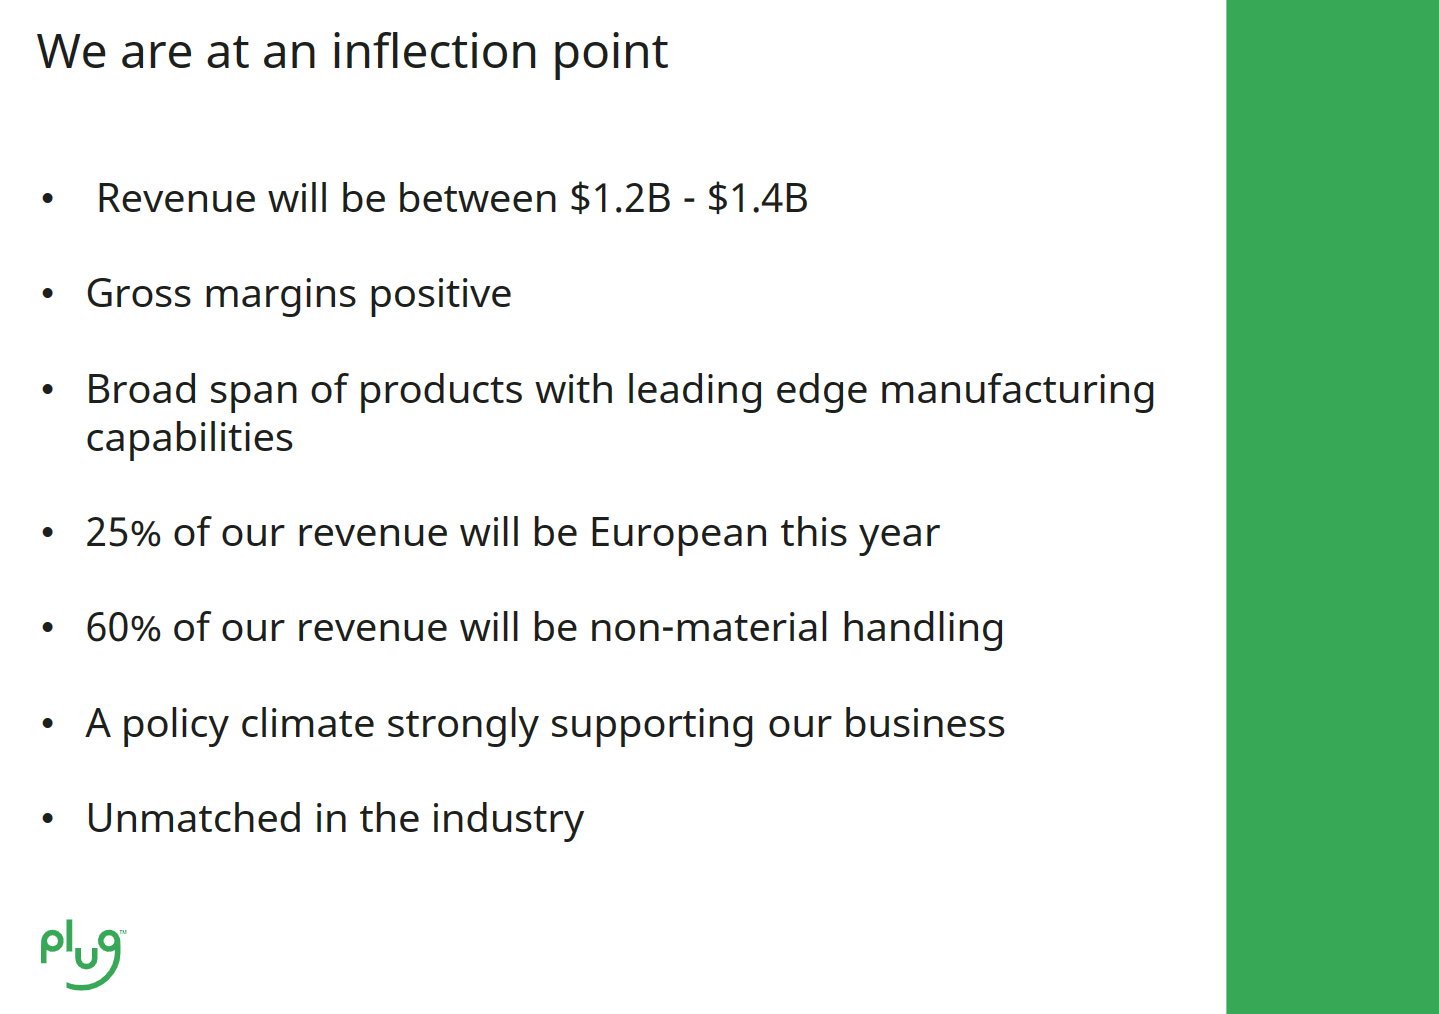Click the word 'European' in the fourth bullet
This screenshot has width=1439, height=1014.
tap(678, 533)
